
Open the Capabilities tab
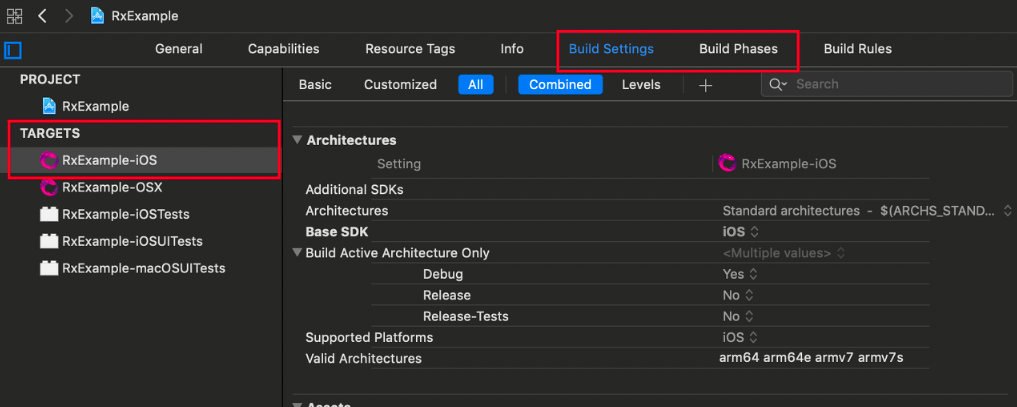pos(283,49)
